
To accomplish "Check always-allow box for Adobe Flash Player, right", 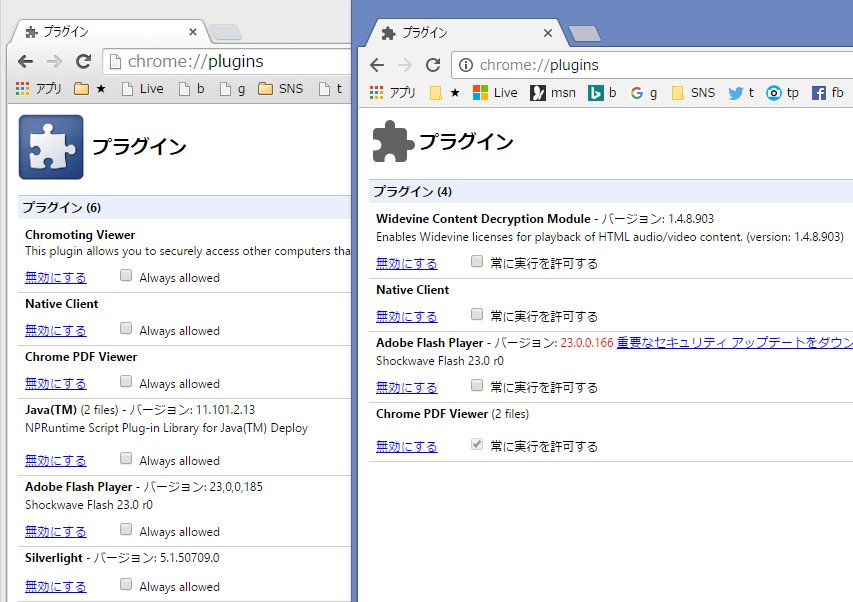I will pos(477,386).
